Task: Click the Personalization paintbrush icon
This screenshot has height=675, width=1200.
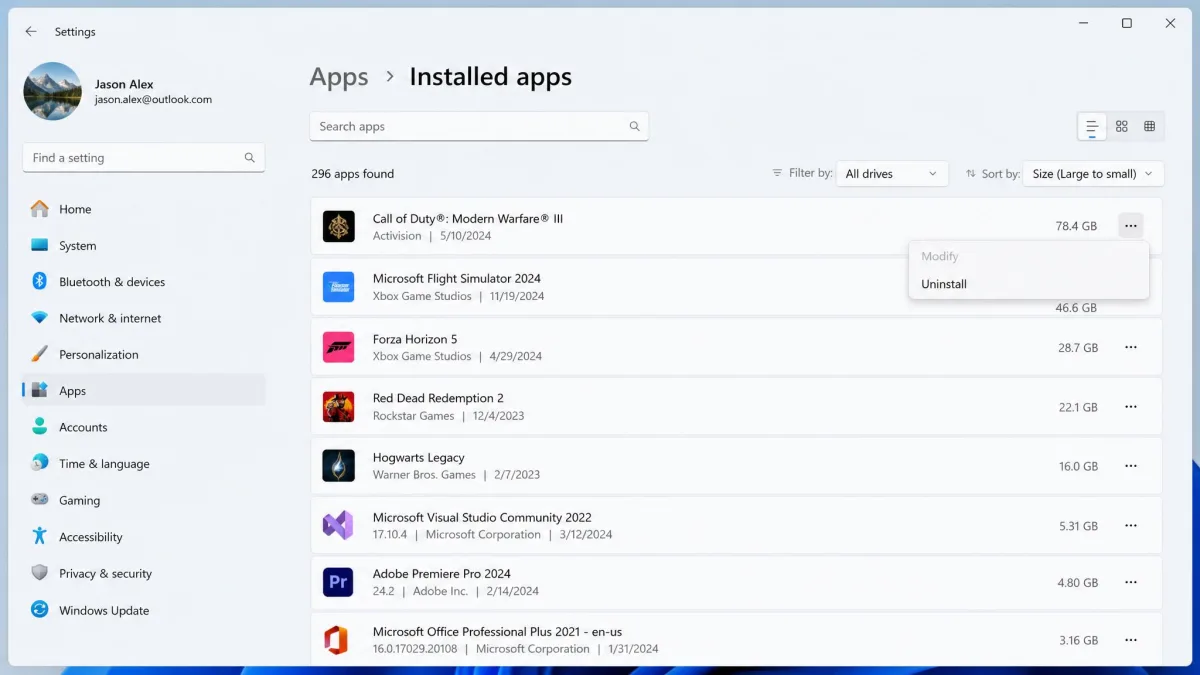Action: click(x=40, y=355)
